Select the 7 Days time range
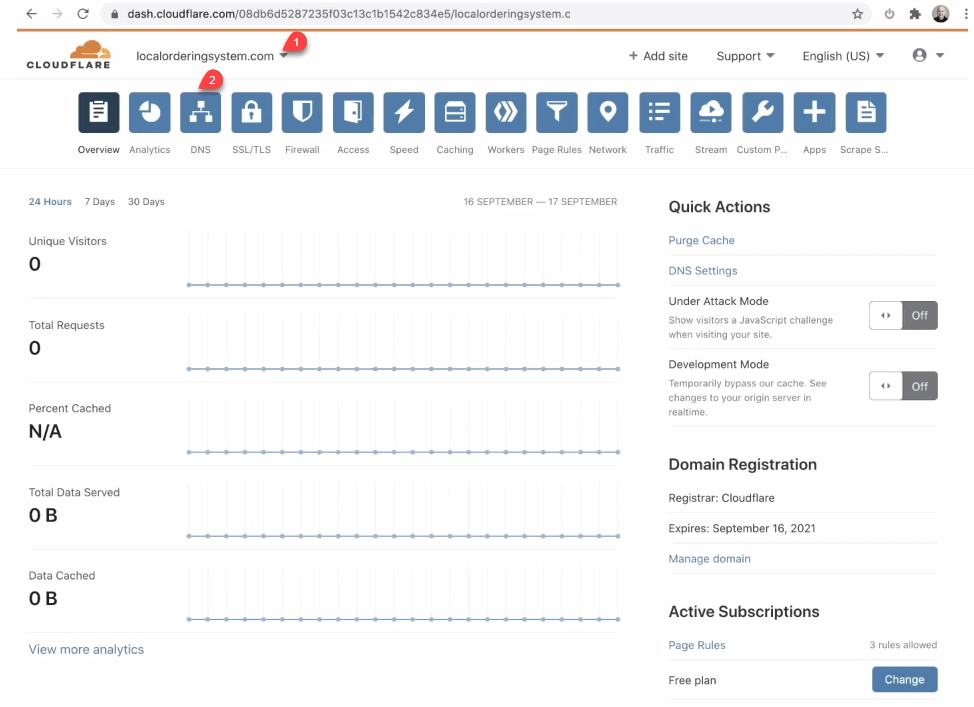 click(99, 202)
